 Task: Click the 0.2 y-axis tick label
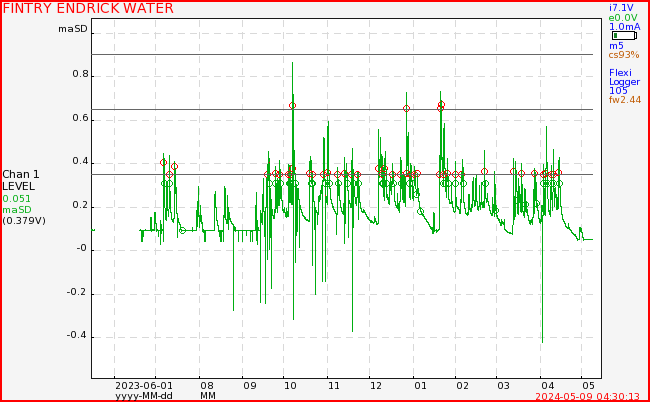click(x=80, y=205)
